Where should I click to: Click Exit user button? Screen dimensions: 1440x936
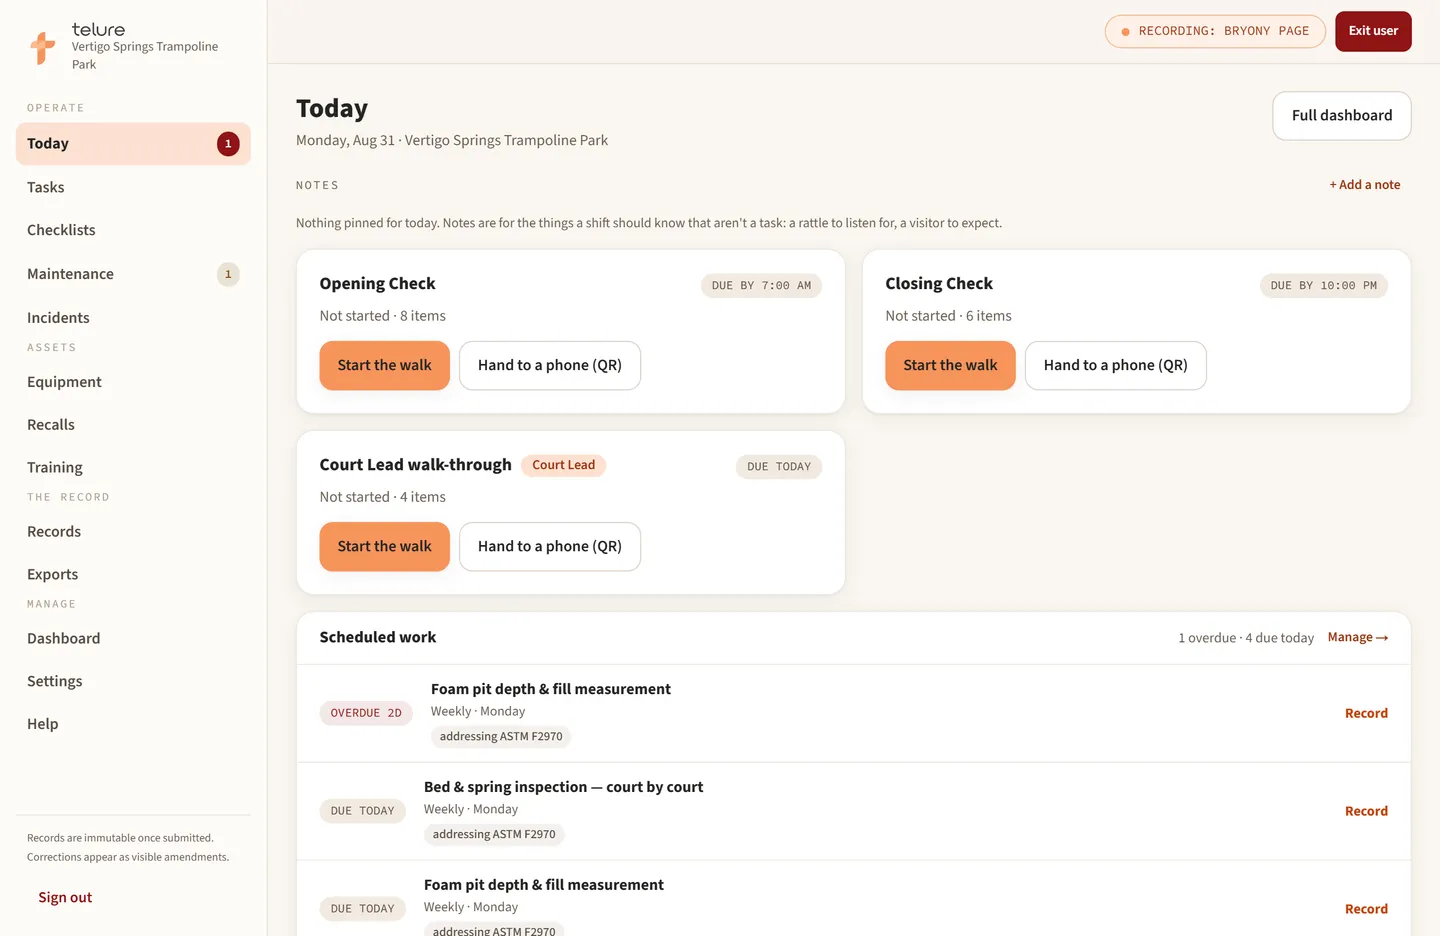tap(1373, 31)
